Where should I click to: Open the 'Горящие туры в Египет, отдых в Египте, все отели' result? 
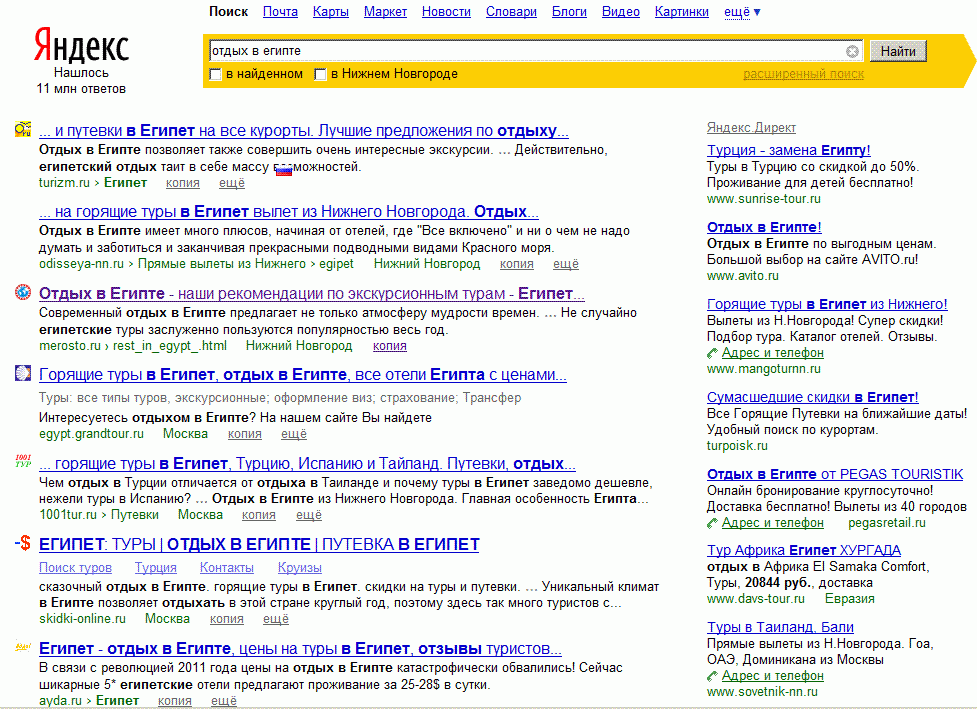[x=303, y=375]
